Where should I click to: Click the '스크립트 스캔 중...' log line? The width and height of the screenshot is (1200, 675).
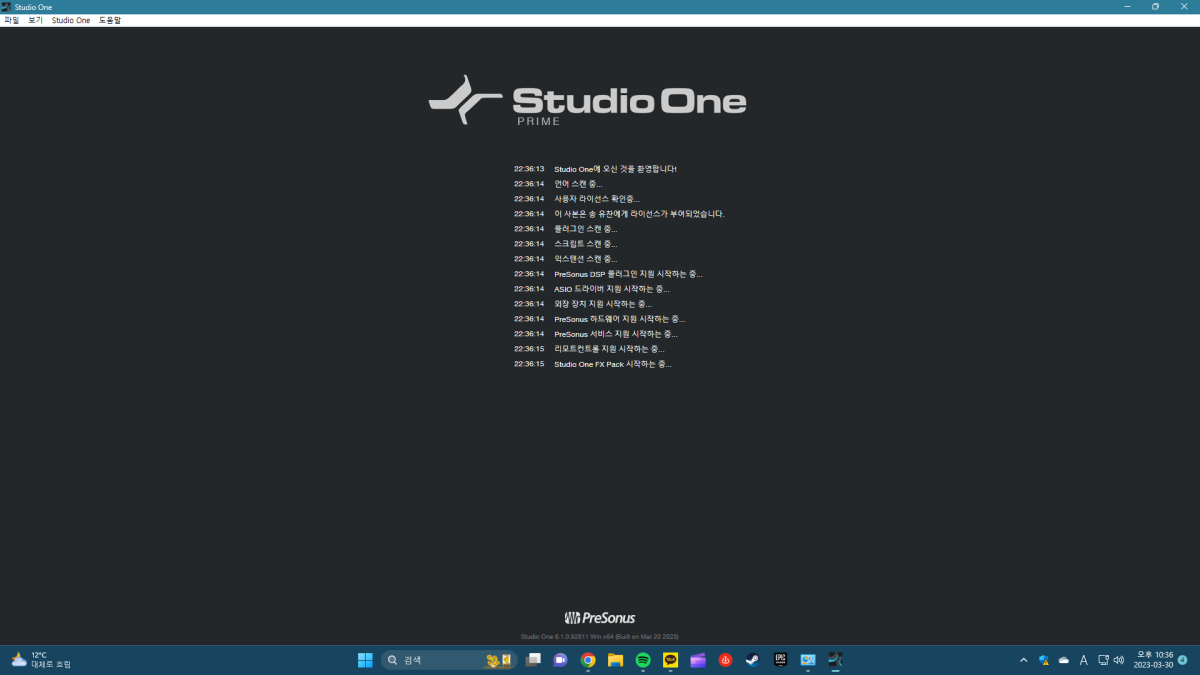point(586,244)
